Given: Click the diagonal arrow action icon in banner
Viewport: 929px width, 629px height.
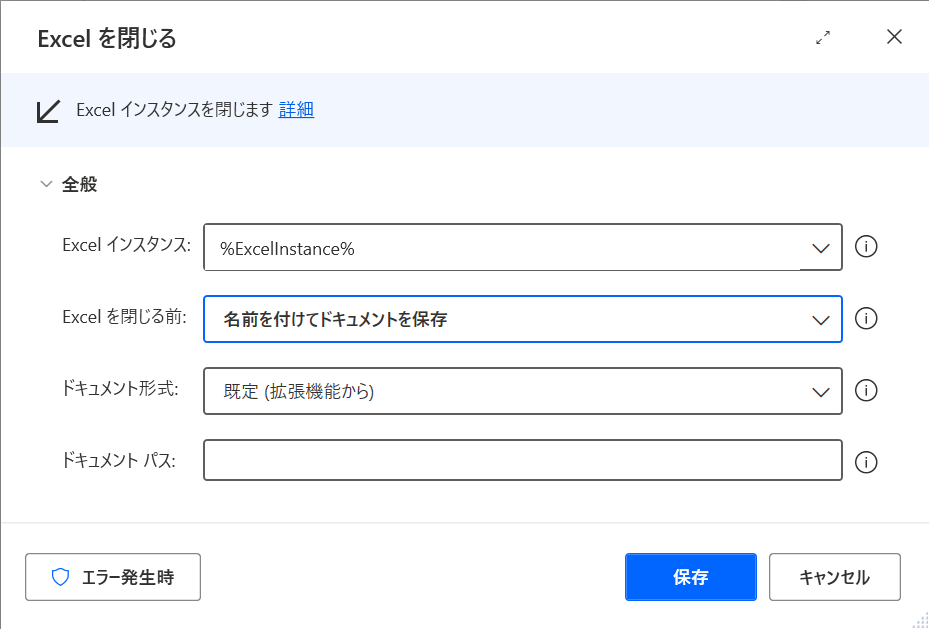Looking at the screenshot, I should (x=48, y=111).
